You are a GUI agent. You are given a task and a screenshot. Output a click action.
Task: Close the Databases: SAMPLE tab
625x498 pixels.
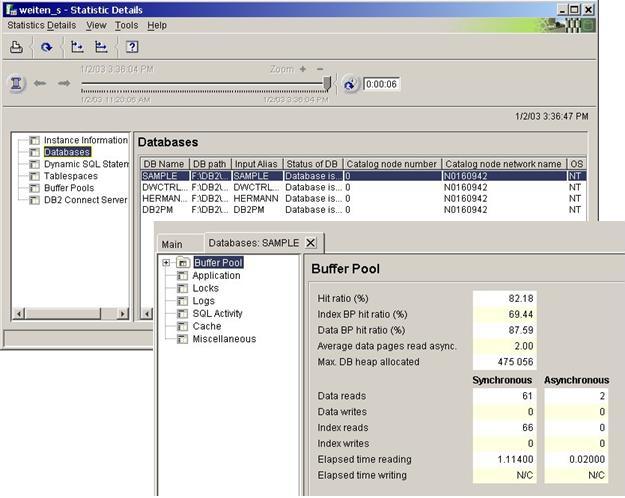coord(311,242)
